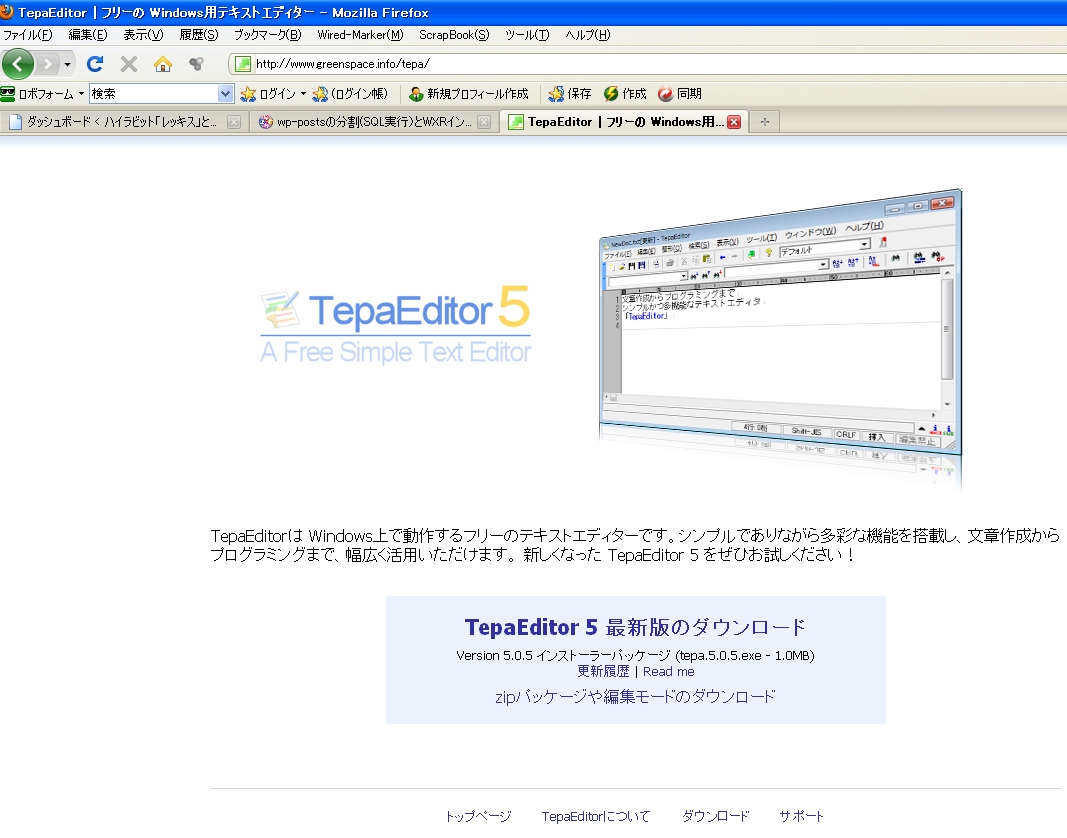1067x838 pixels.
Task: Click the site favicon in the address bar
Action: (242, 64)
